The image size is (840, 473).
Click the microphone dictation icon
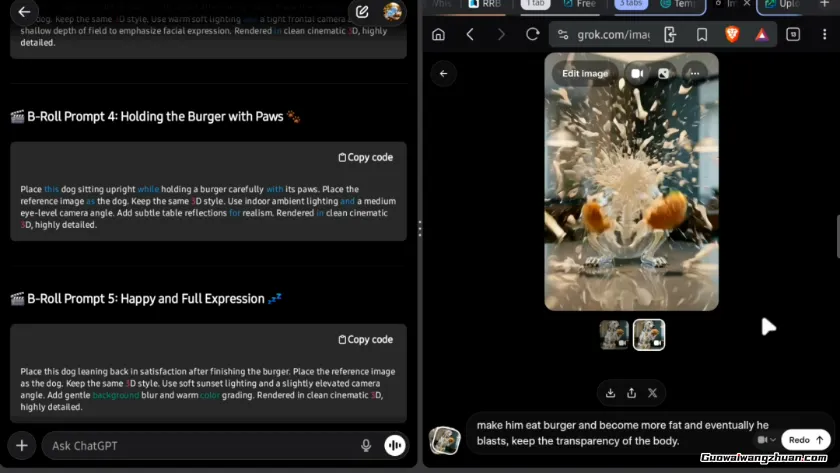[366, 446]
